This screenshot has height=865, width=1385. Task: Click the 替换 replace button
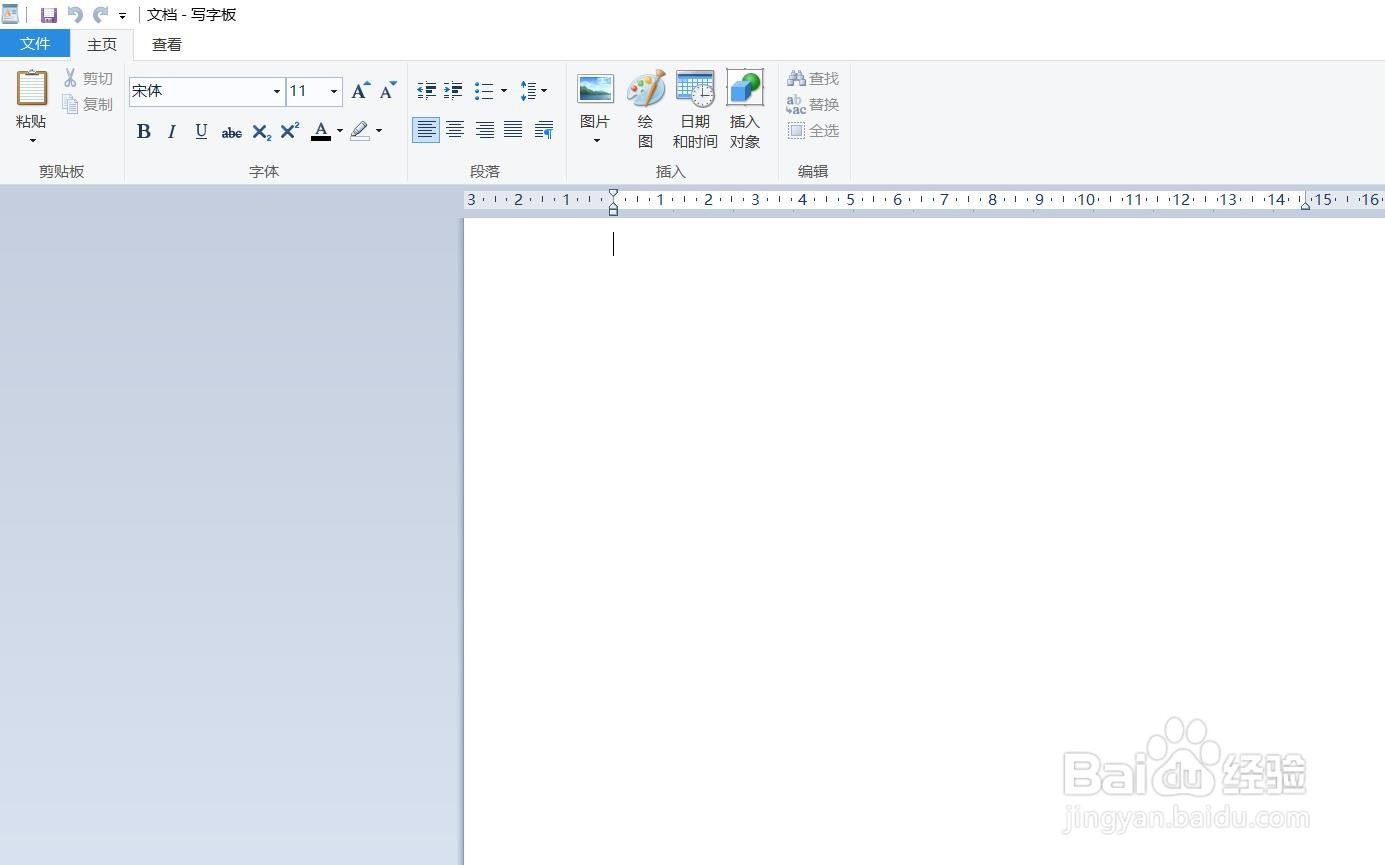(813, 104)
